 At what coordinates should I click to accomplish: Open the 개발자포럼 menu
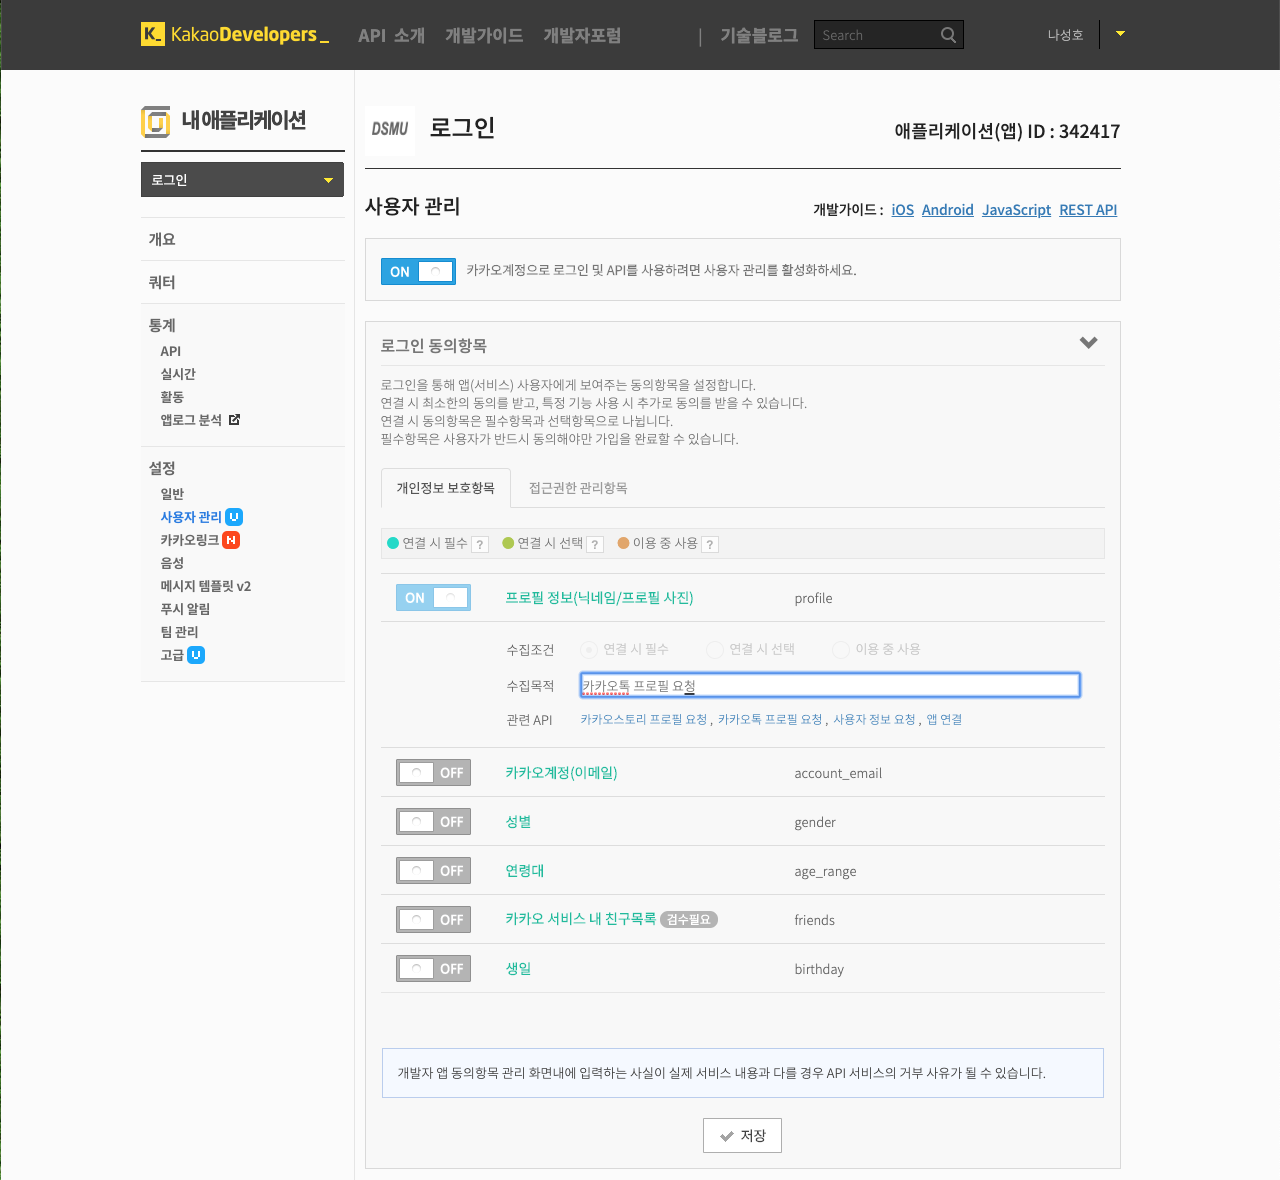[x=582, y=35]
